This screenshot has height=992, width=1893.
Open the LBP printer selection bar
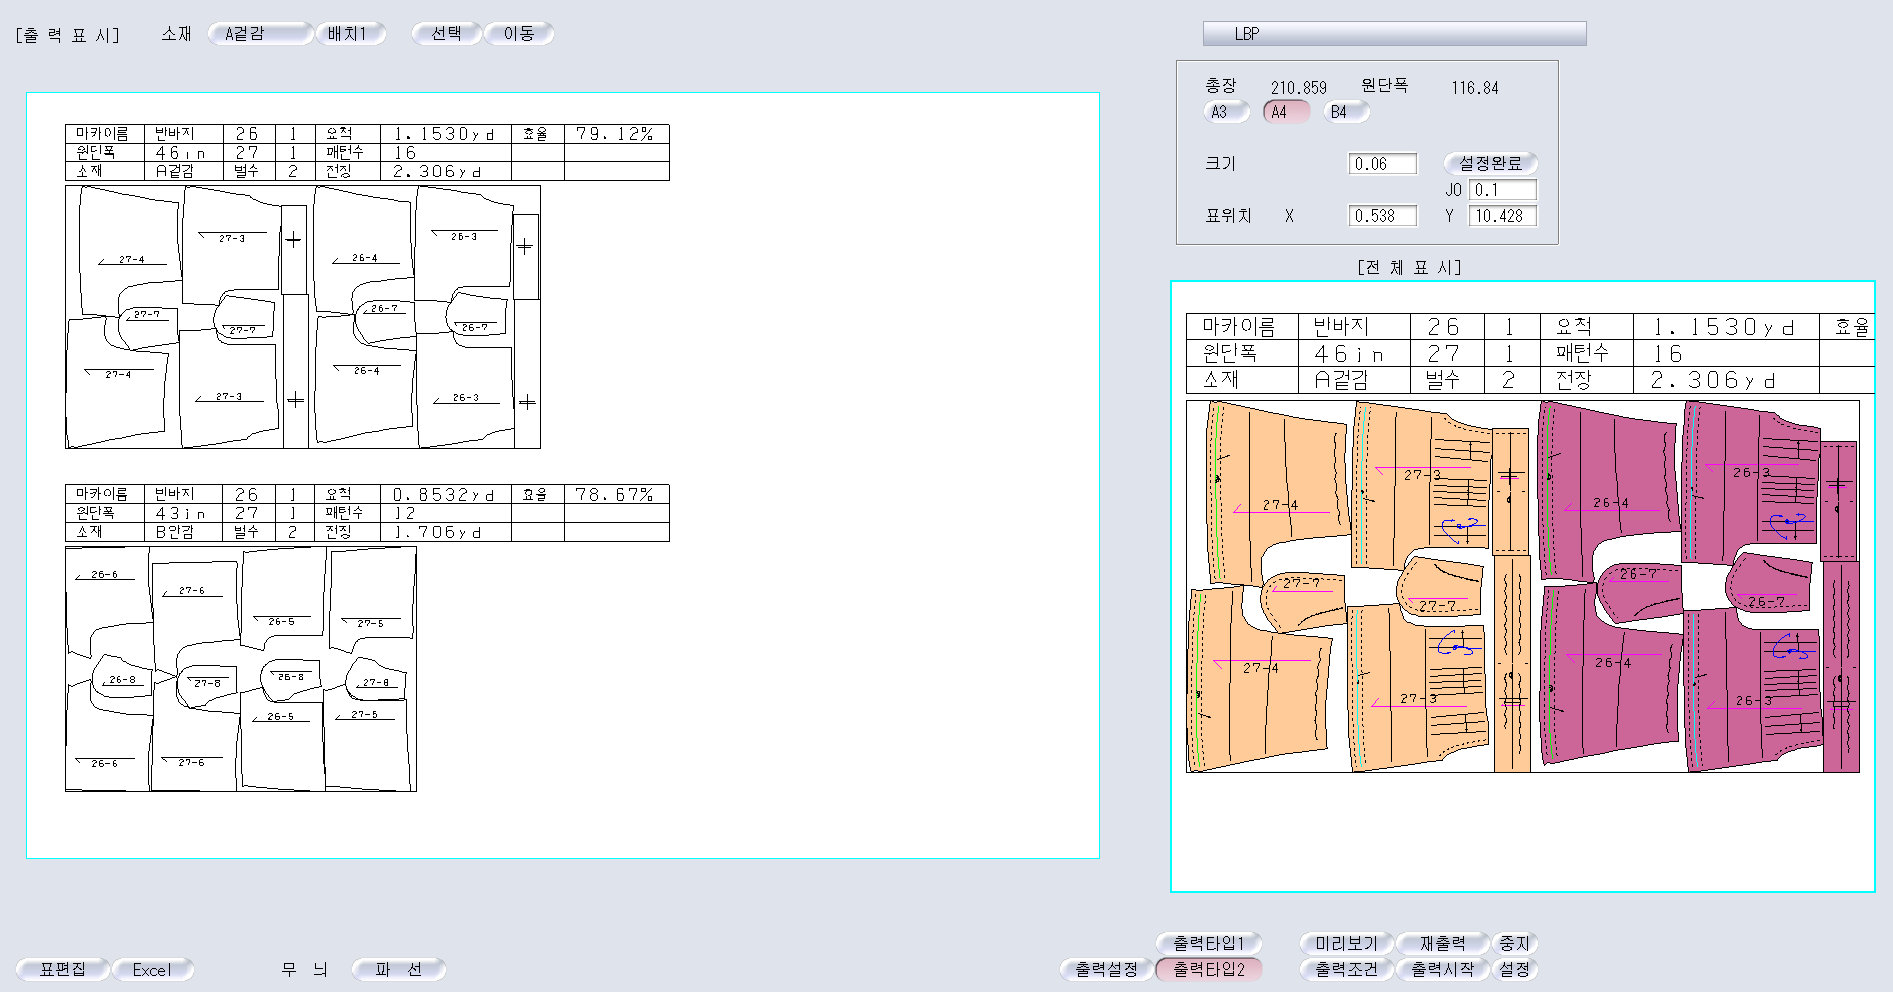pos(1394,34)
